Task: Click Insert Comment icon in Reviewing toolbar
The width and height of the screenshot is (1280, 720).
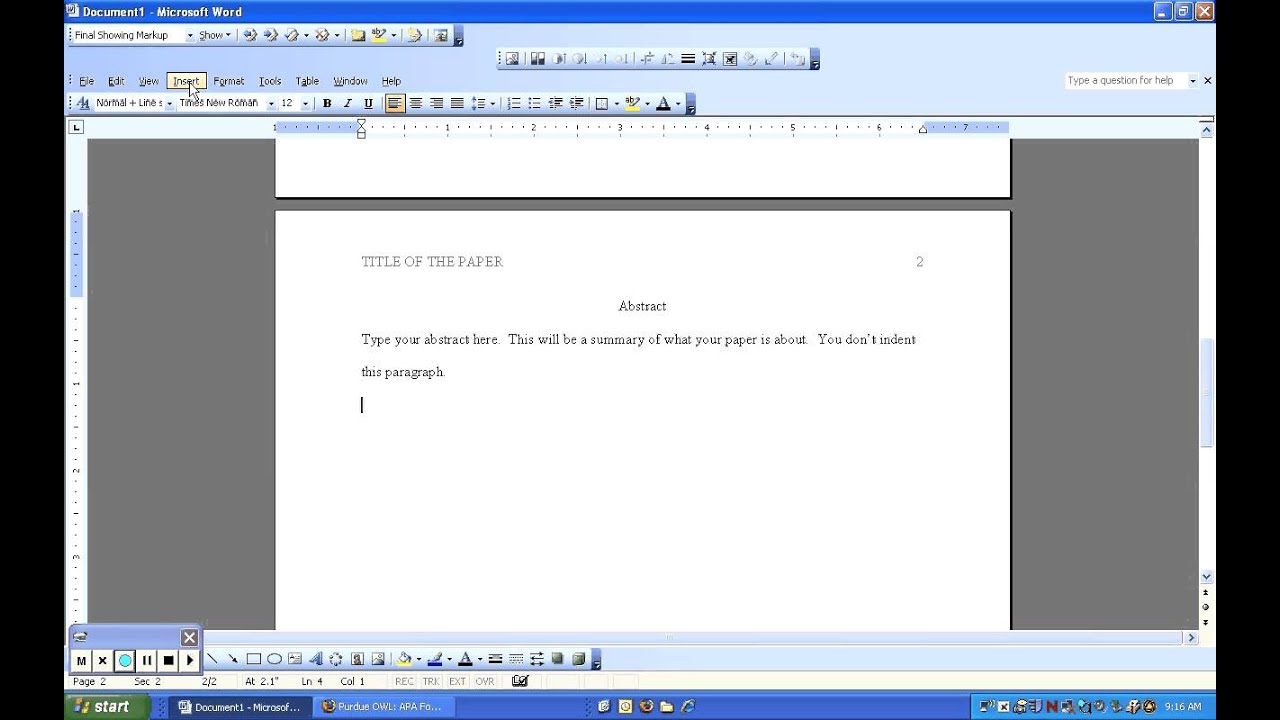Action: [358, 35]
